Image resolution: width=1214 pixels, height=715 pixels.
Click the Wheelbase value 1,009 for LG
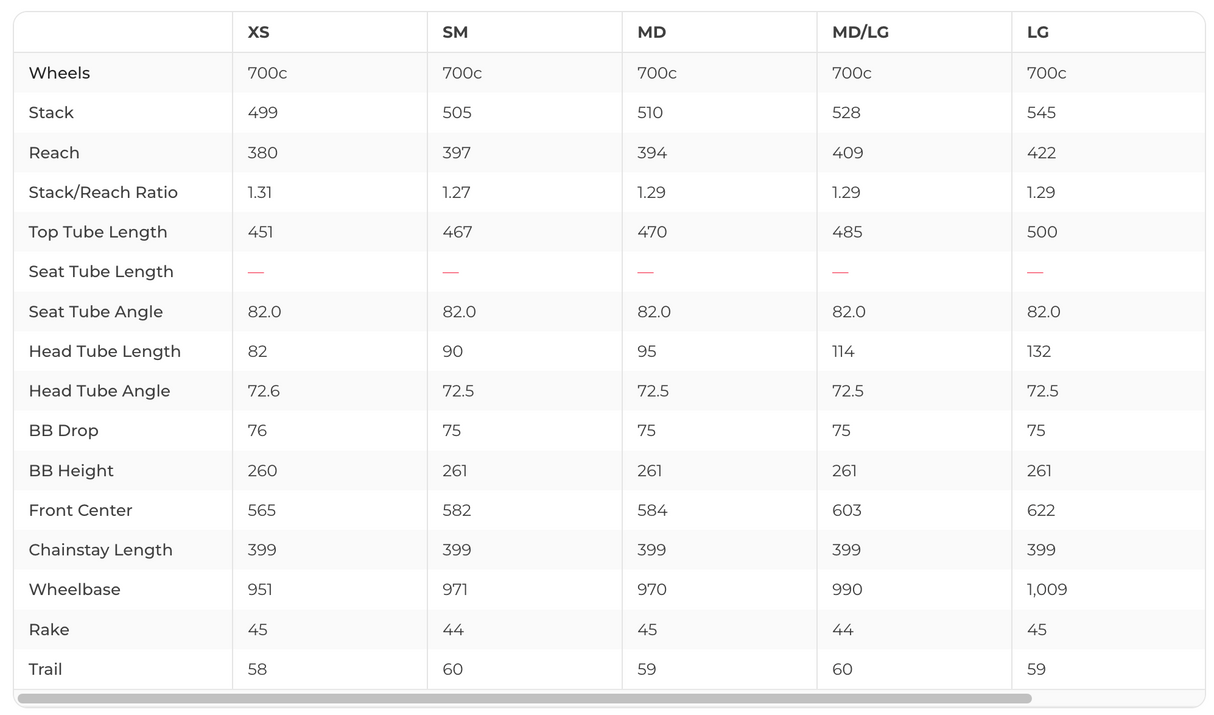click(x=1047, y=590)
